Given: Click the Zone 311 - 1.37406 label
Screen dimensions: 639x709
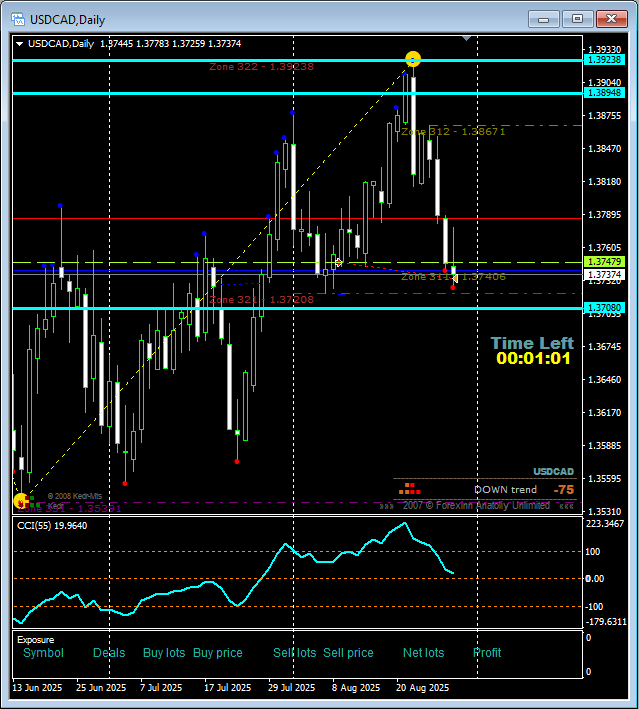Looking at the screenshot, I should [x=453, y=276].
